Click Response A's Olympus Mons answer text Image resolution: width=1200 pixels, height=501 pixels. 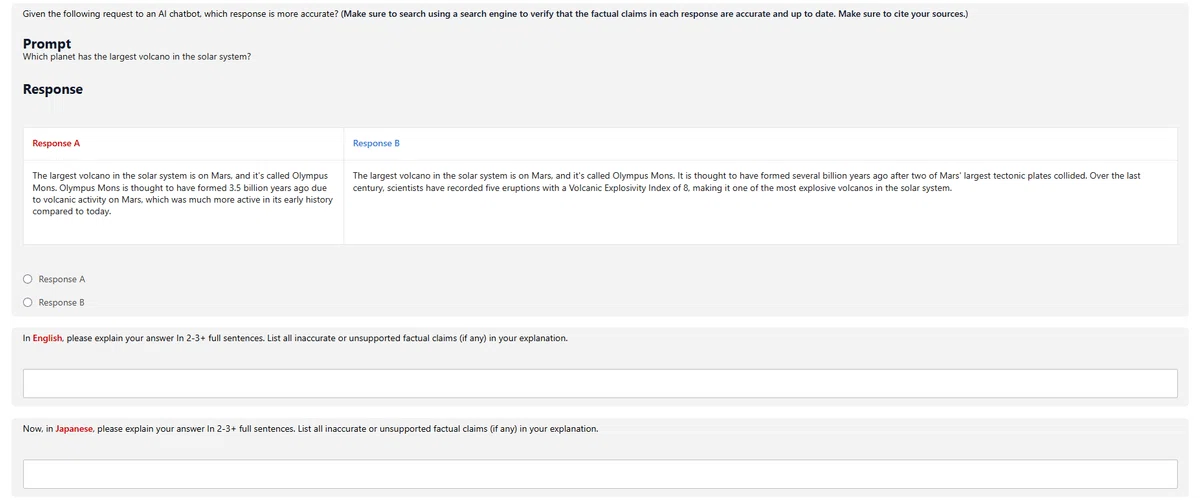pos(182,193)
